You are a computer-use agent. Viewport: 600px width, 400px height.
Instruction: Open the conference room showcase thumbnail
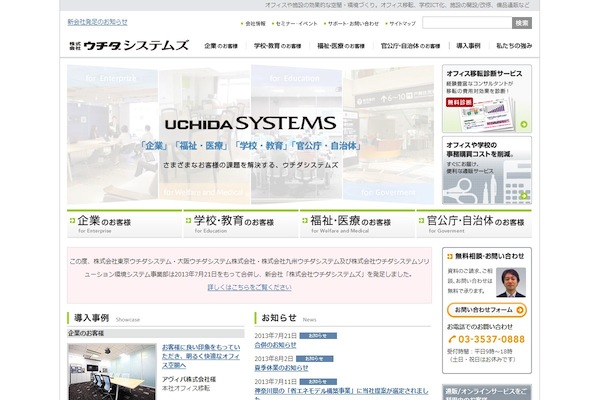(112, 372)
